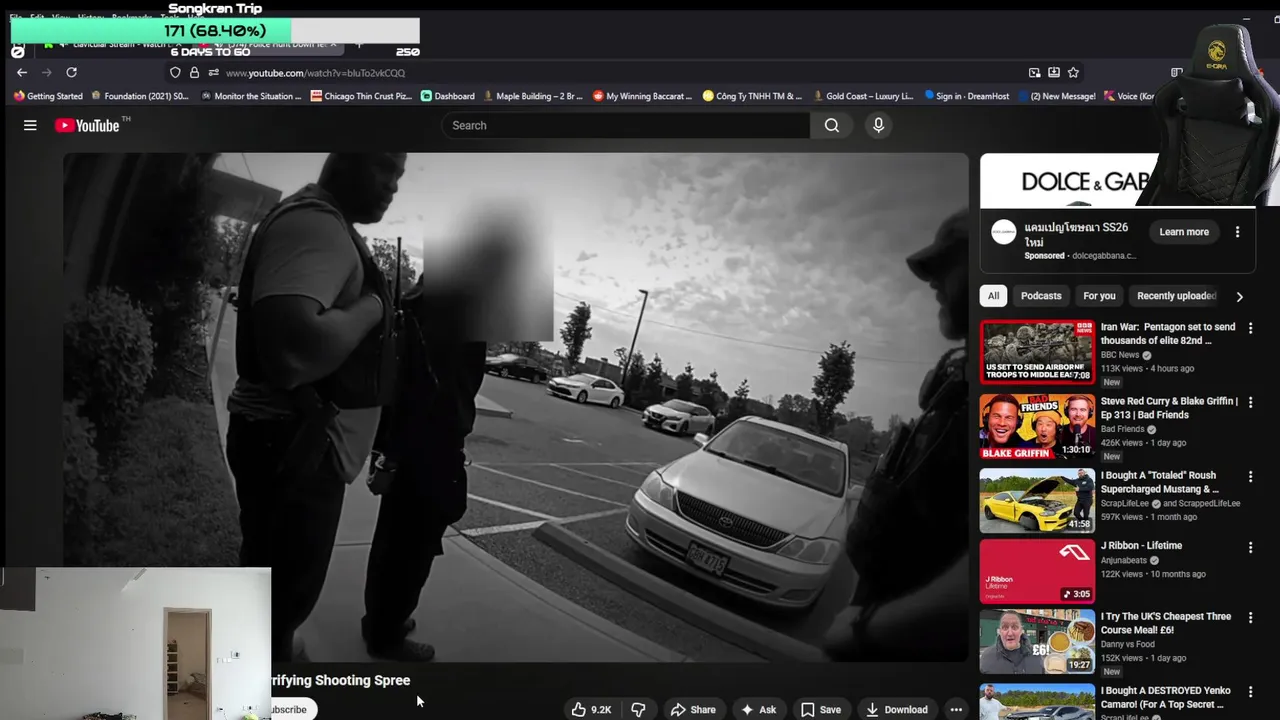Click the main video player

516,407
